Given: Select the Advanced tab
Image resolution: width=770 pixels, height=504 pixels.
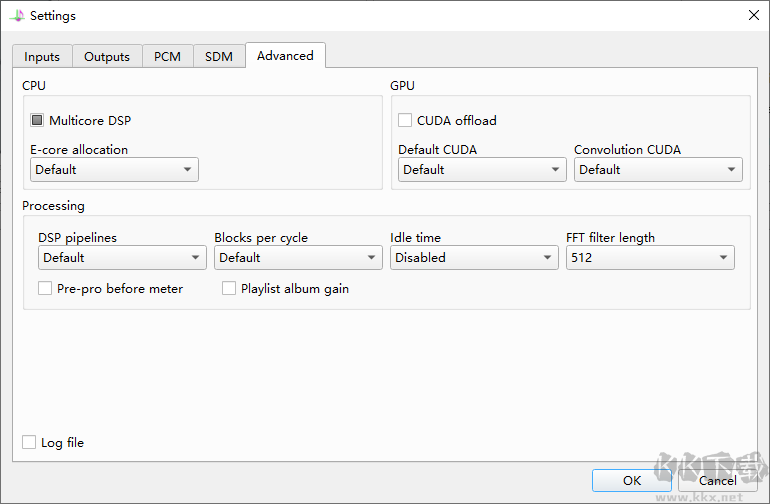Looking at the screenshot, I should pos(285,56).
